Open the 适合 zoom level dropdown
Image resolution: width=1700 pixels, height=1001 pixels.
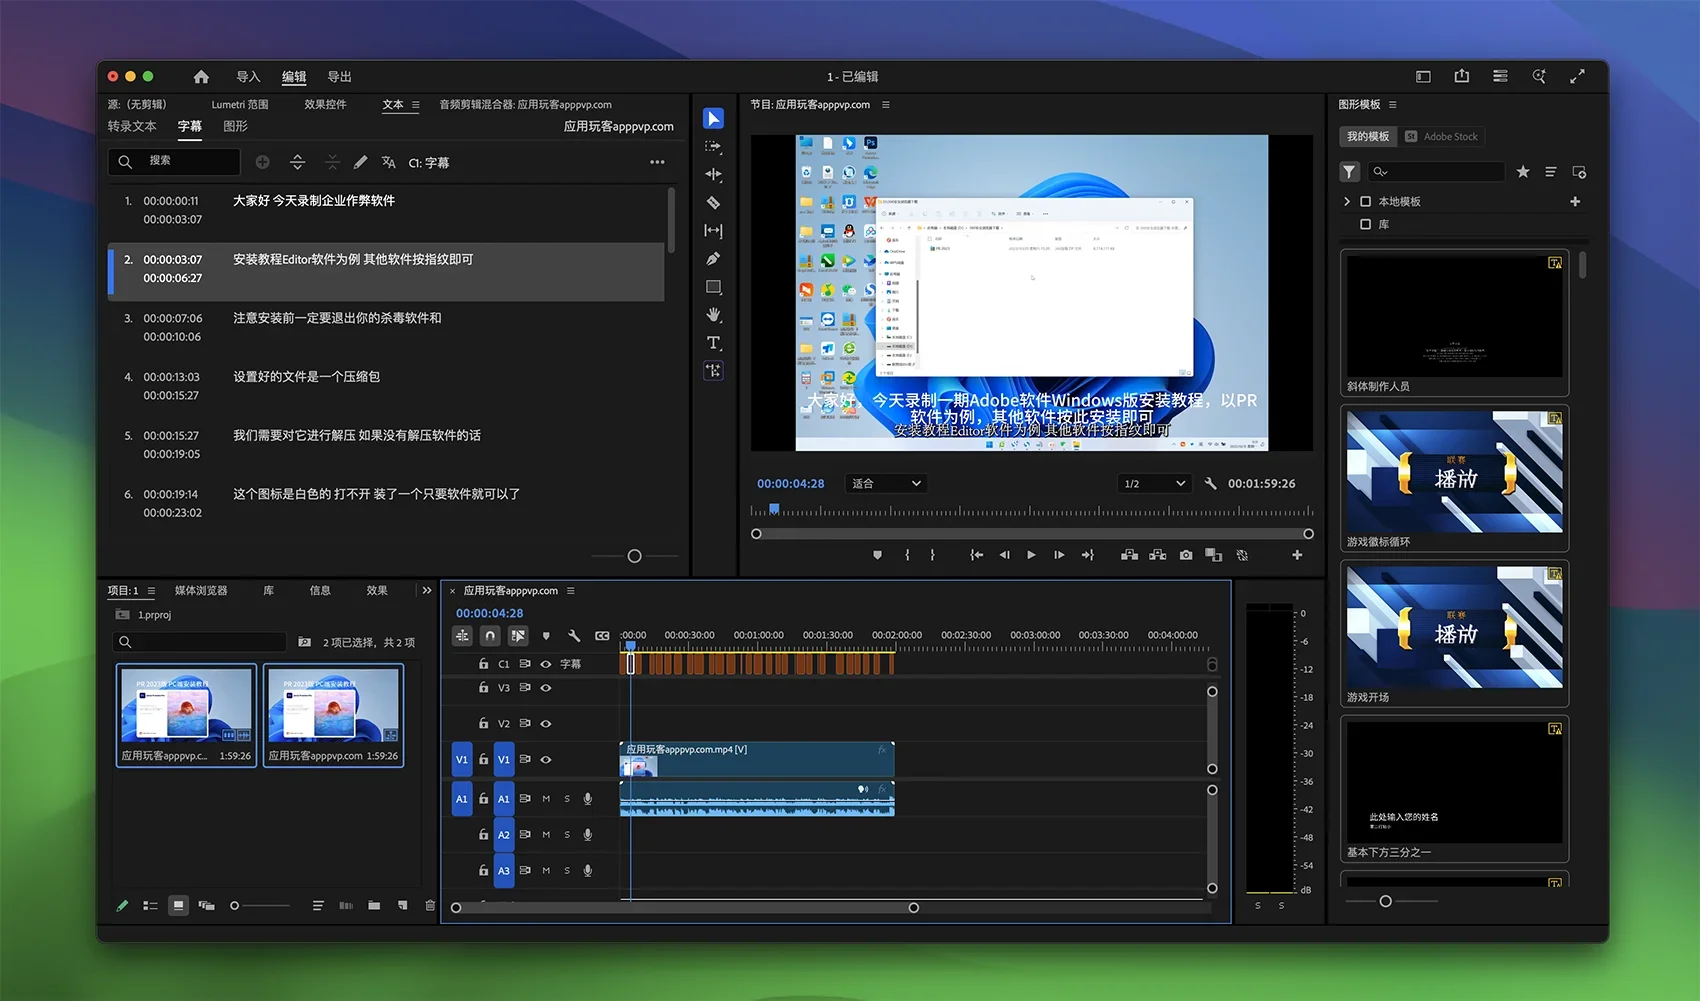886,484
